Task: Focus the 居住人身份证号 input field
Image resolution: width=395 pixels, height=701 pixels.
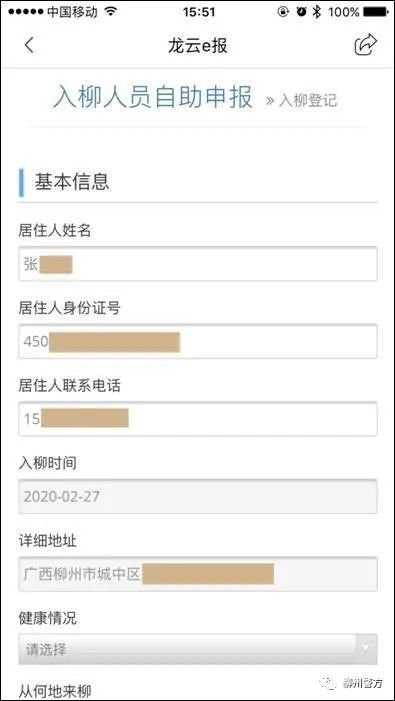Action: (198, 342)
